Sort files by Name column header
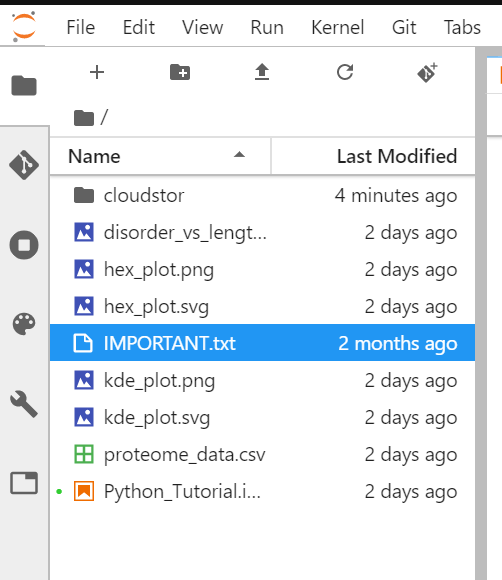The height and width of the screenshot is (580, 502). 160,156
